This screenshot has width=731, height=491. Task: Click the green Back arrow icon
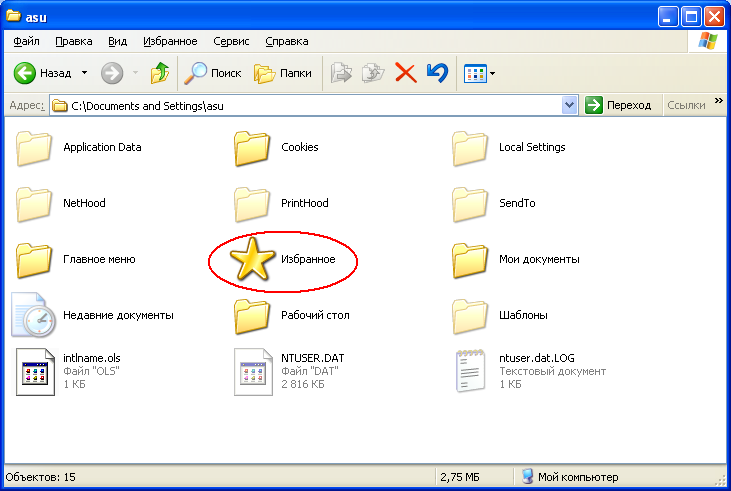pyautogui.click(x=25, y=73)
